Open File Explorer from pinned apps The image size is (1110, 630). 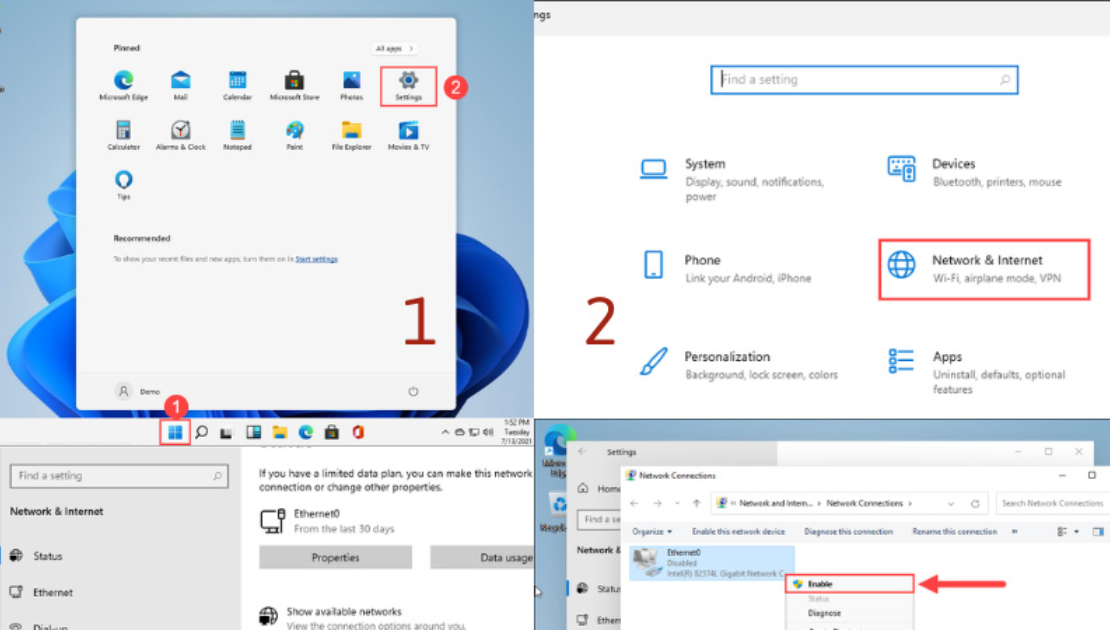pyautogui.click(x=351, y=135)
